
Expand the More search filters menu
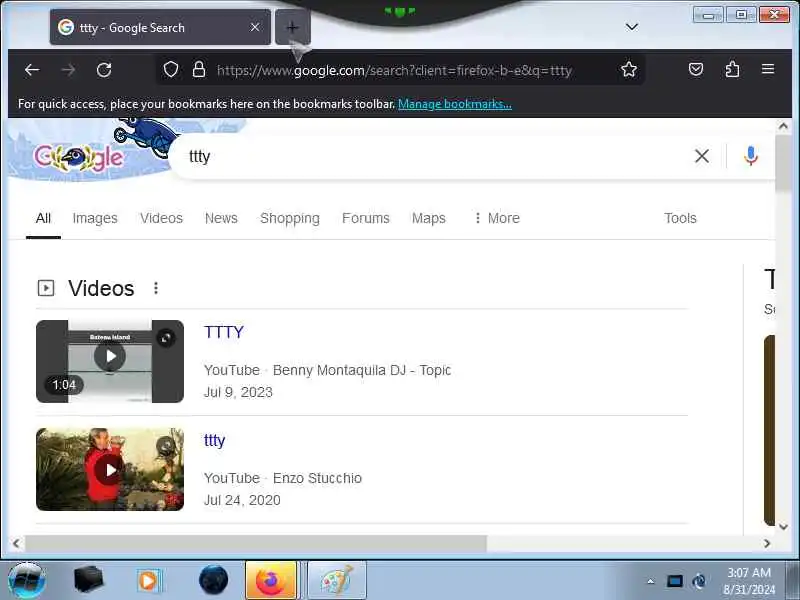[x=496, y=218]
